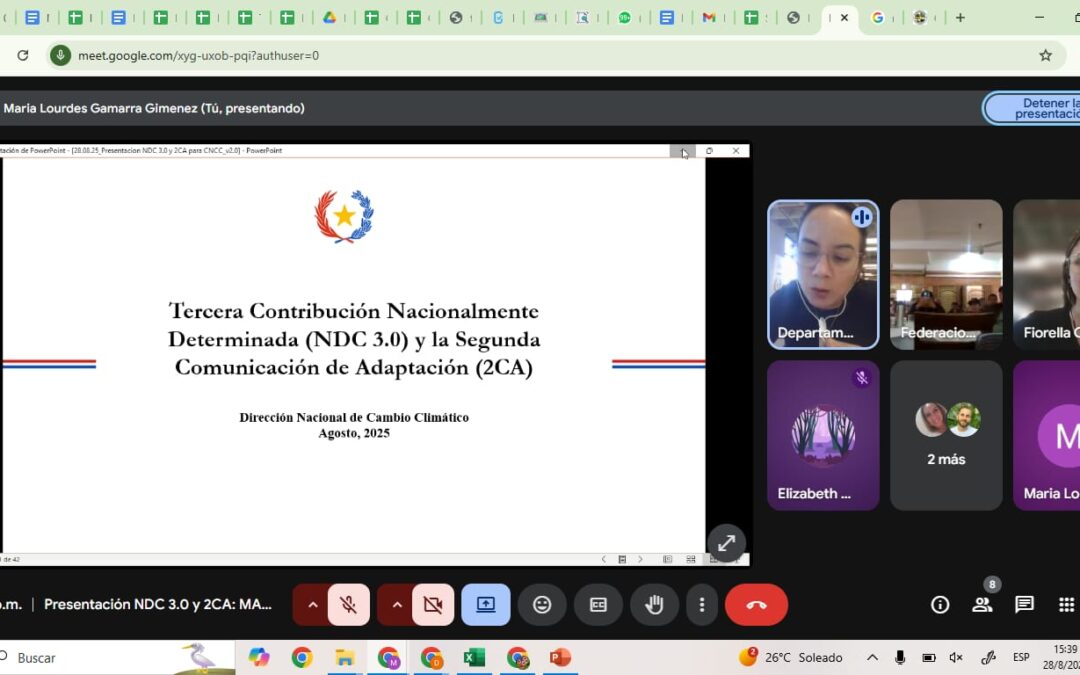Open the chat messages panel
Image resolution: width=1080 pixels, height=675 pixels.
[1024, 605]
